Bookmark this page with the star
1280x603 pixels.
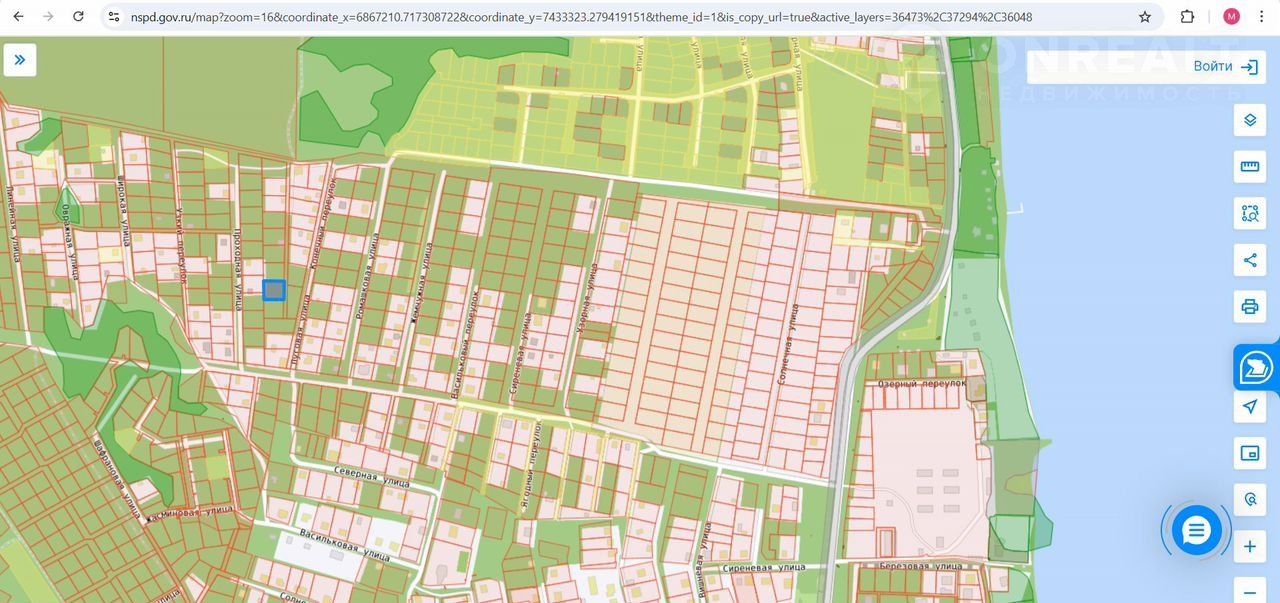point(1144,17)
